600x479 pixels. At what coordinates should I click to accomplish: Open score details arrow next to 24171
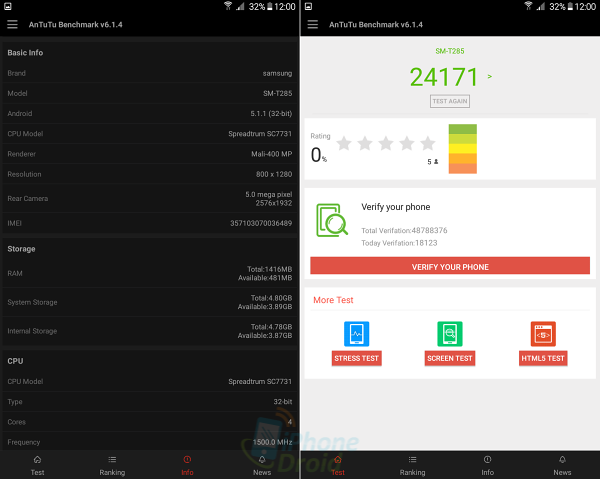click(490, 77)
